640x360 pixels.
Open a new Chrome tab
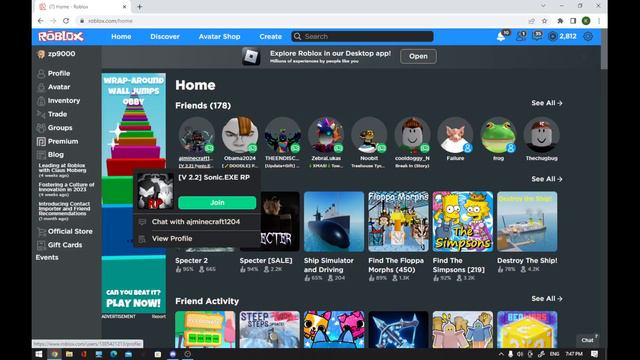point(140,7)
